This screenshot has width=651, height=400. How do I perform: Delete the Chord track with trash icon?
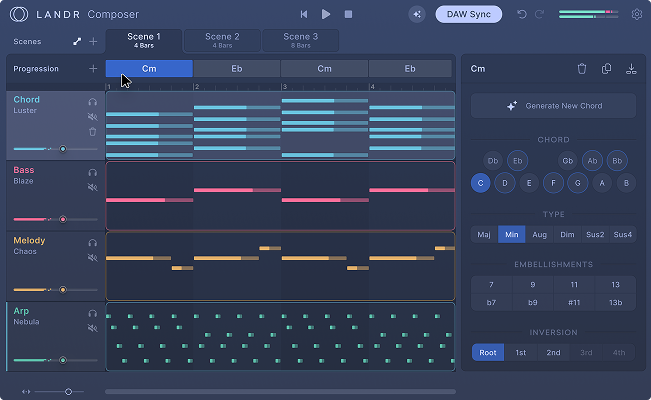click(x=93, y=132)
